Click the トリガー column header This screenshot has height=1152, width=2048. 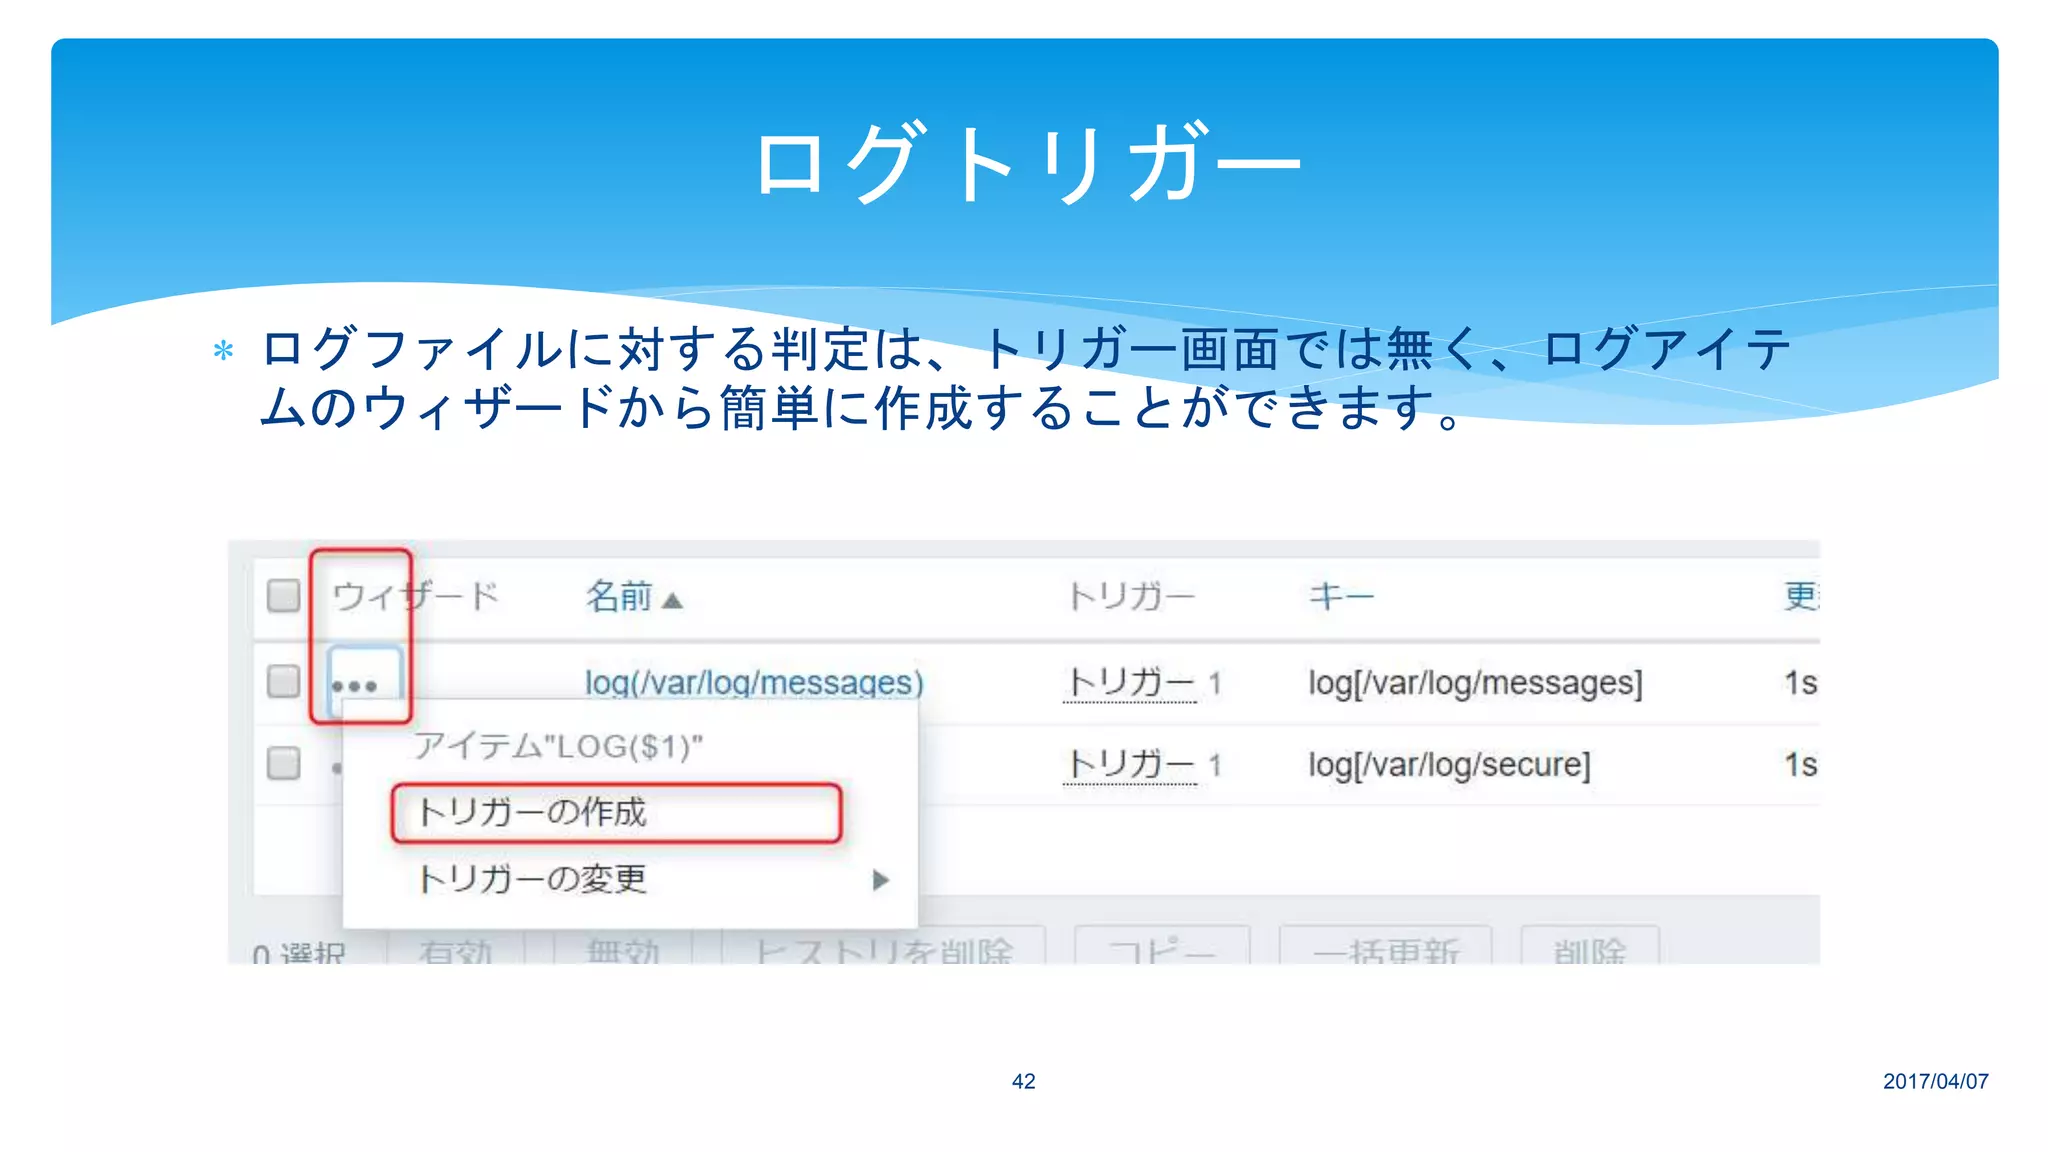pos(1130,596)
